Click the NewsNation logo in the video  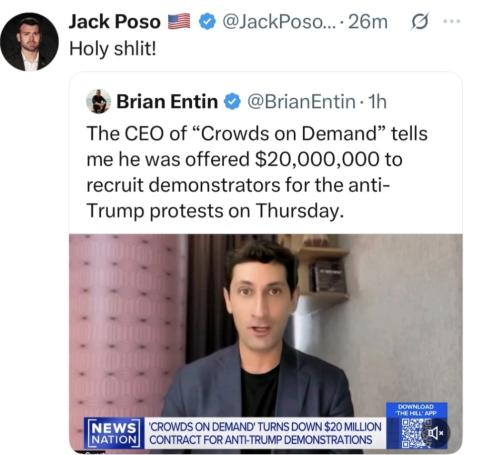(x=114, y=433)
